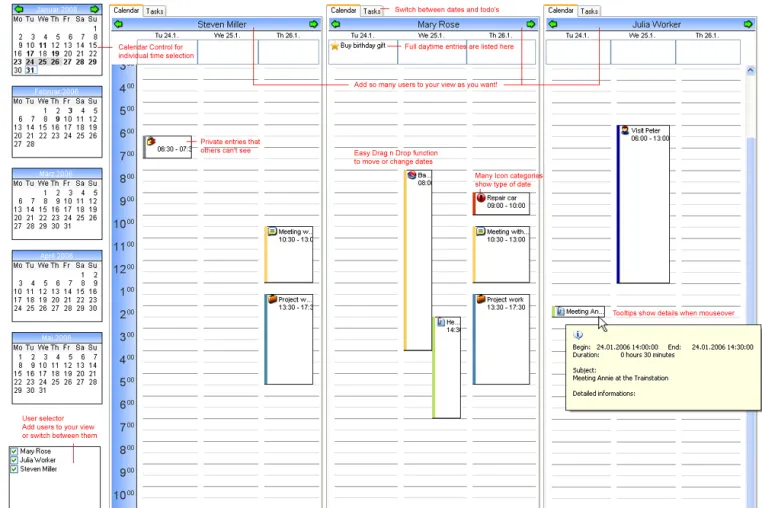Toggle Steven Miller user checkbox
Image resolution: width=762 pixels, height=508 pixels.
pyautogui.click(x=14, y=469)
